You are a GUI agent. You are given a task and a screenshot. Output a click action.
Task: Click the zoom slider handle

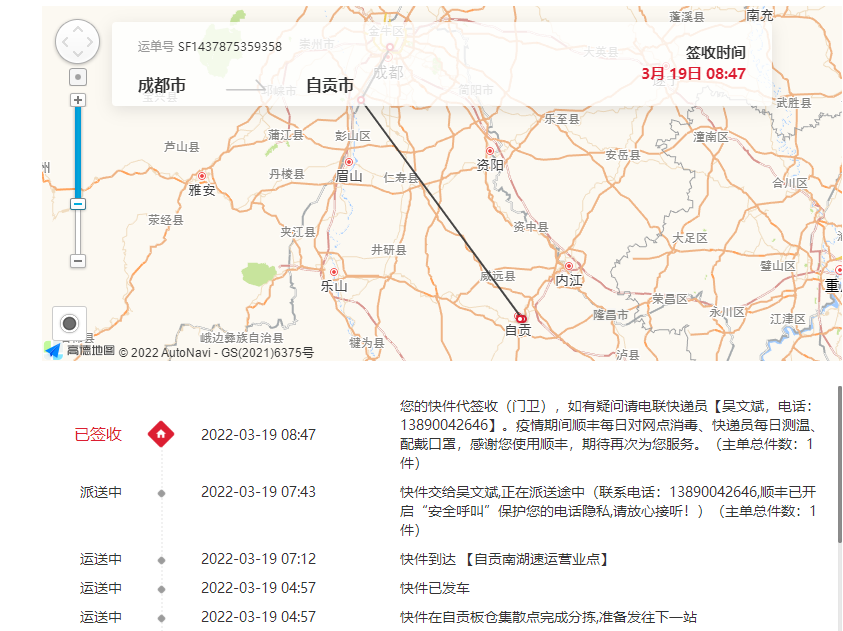(78, 204)
